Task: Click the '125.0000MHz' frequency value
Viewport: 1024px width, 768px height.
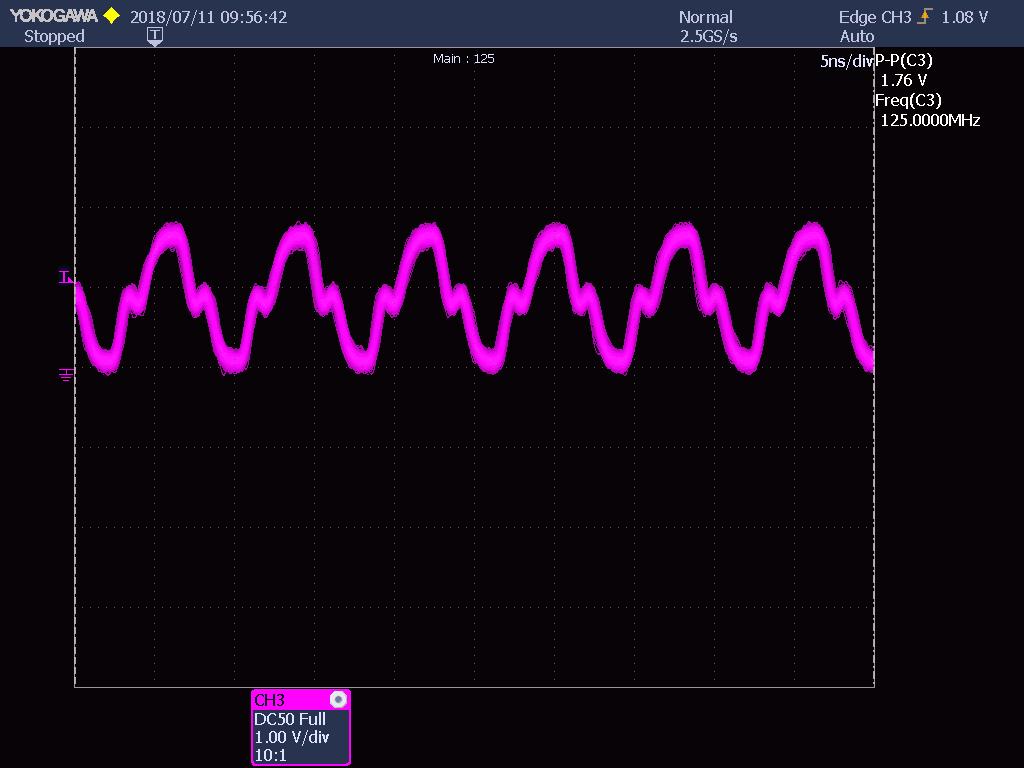Action: [x=931, y=120]
